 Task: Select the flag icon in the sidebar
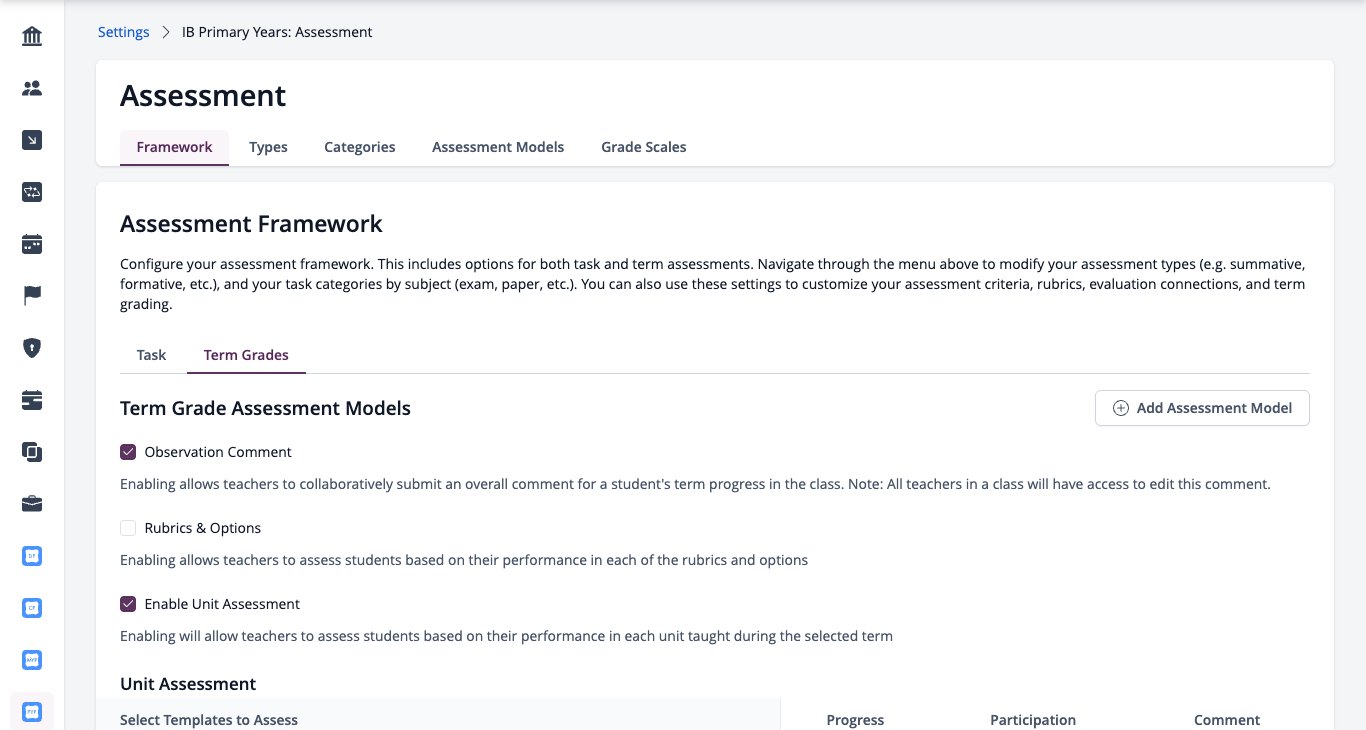pos(32,296)
